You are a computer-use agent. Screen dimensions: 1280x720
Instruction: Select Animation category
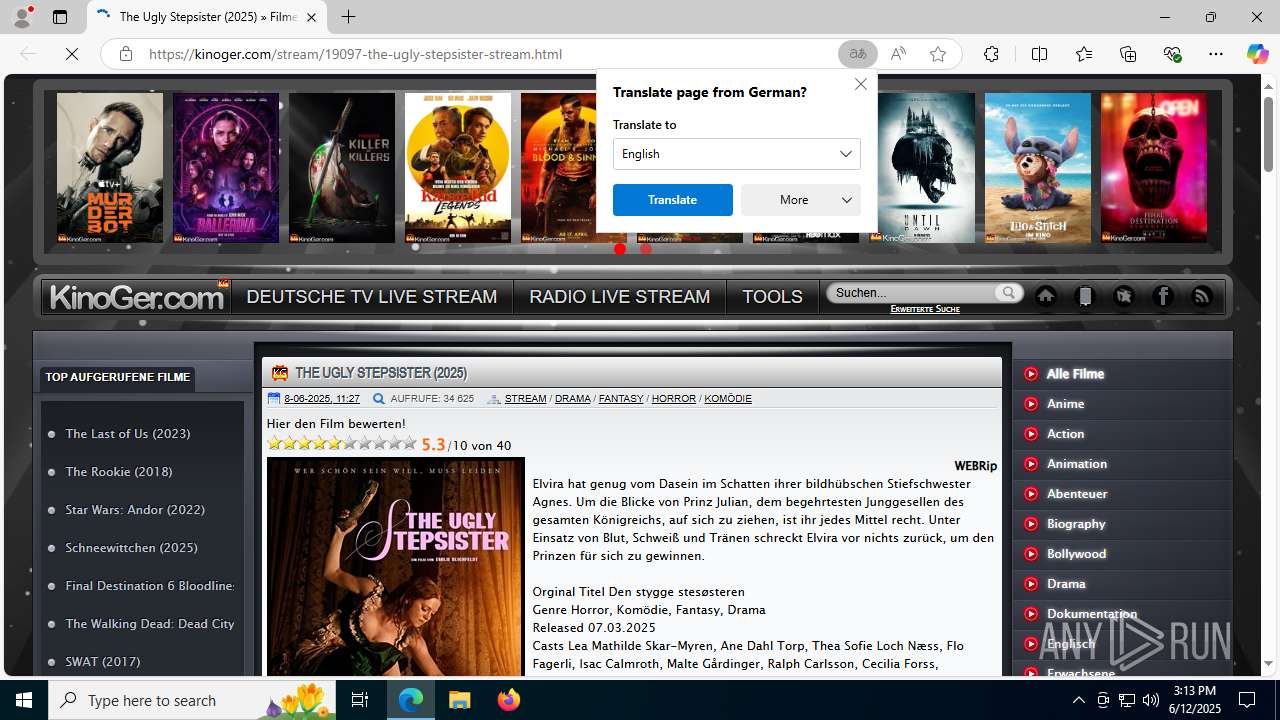click(x=1076, y=464)
